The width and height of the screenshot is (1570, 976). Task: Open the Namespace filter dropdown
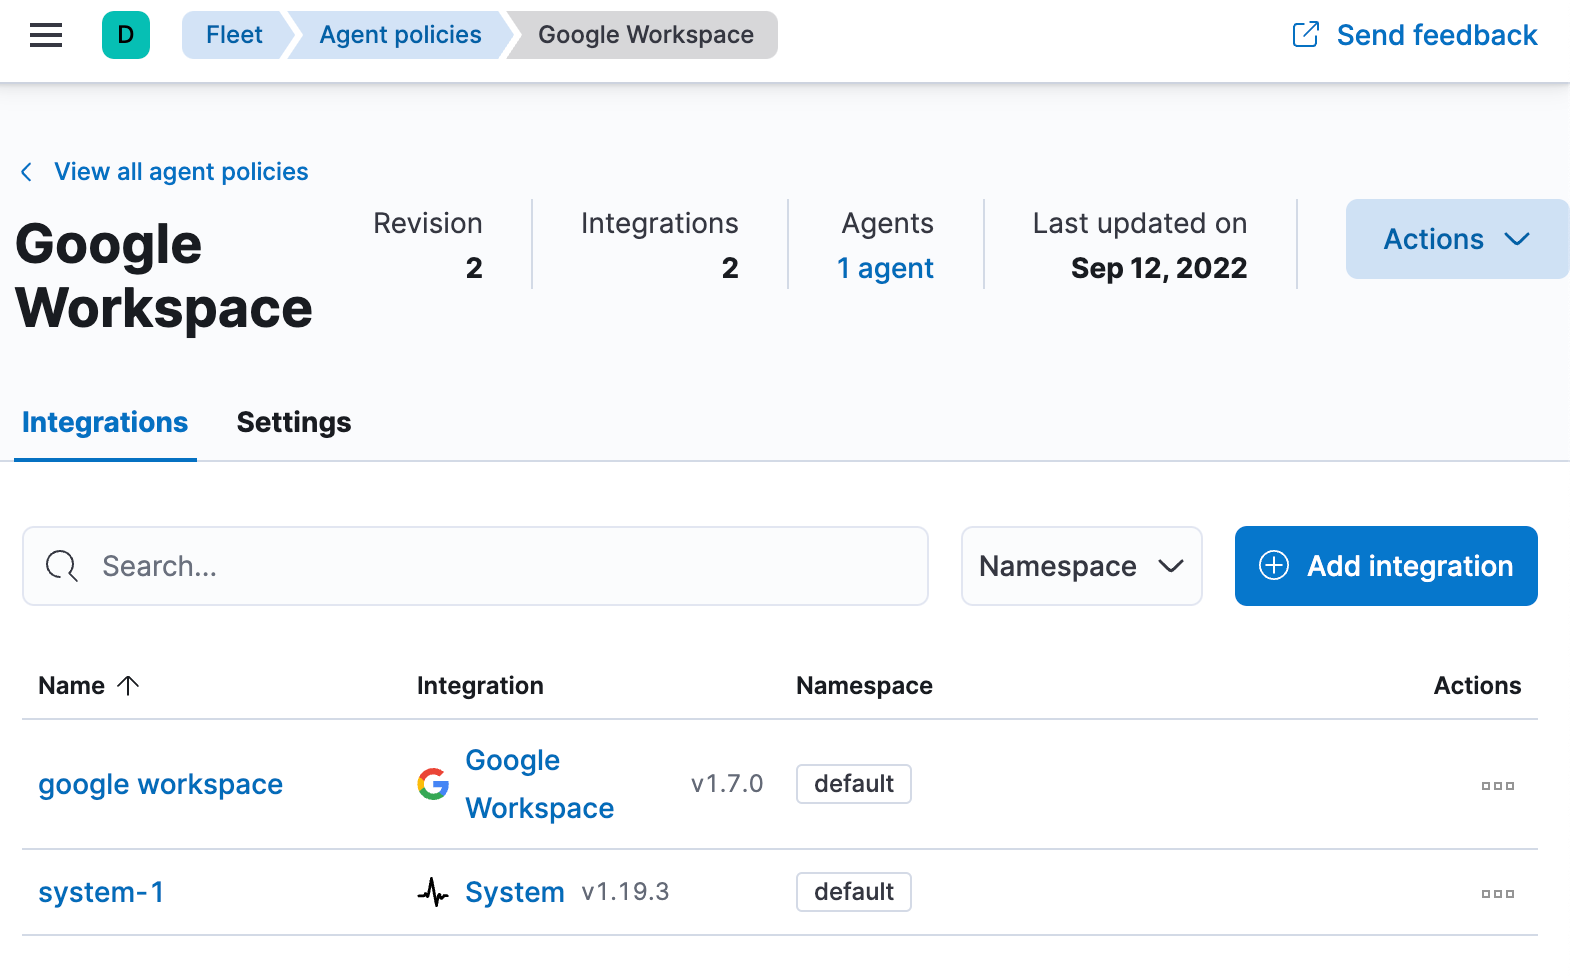click(1082, 566)
